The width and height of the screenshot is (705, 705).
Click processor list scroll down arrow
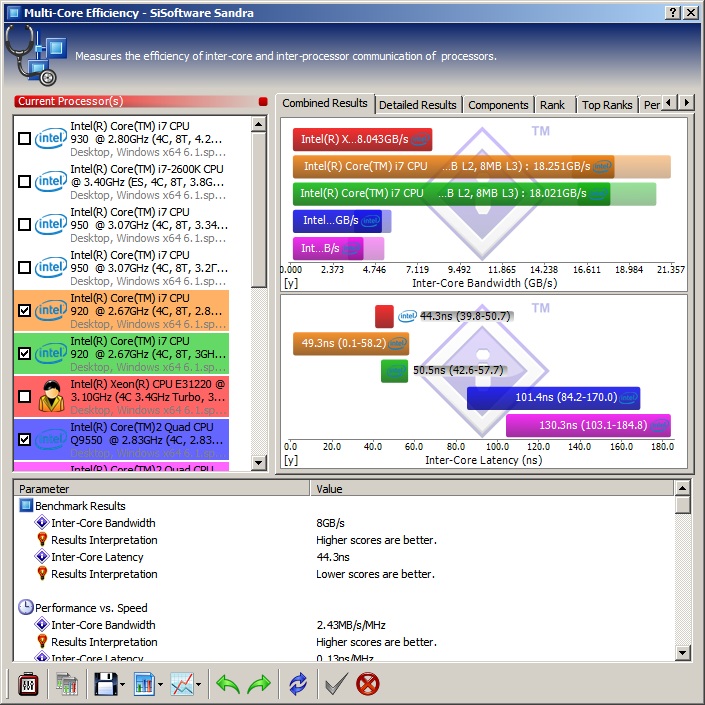259,462
